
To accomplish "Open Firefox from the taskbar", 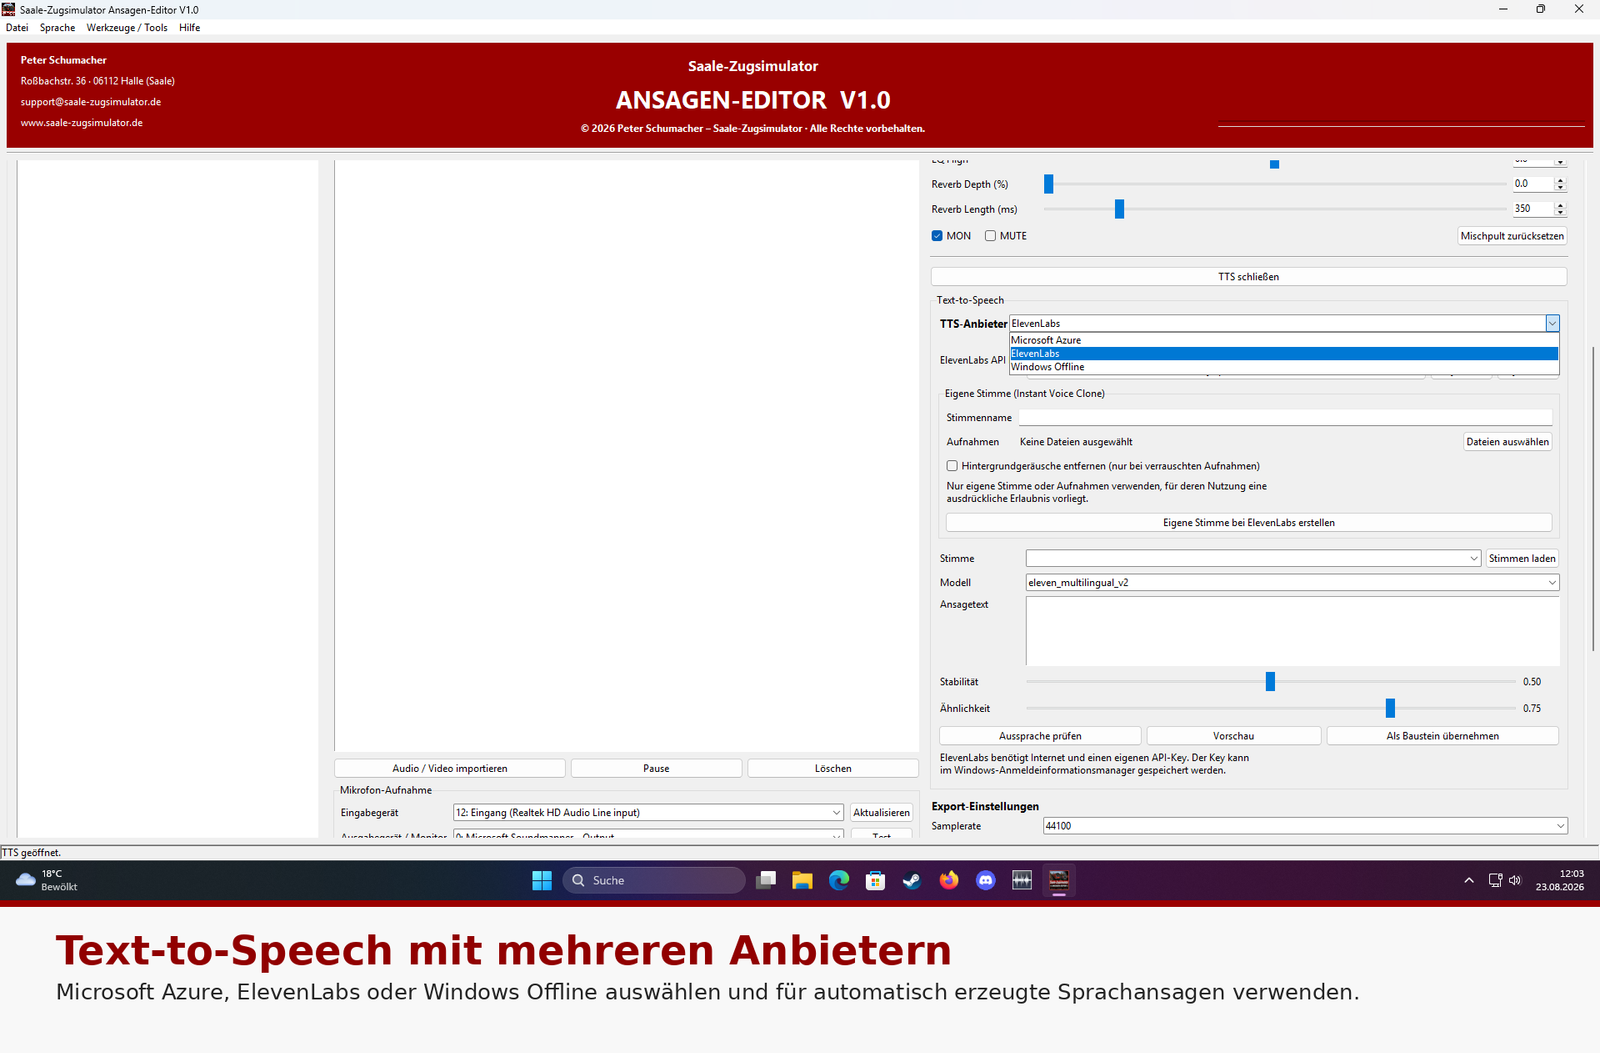I will pos(949,880).
